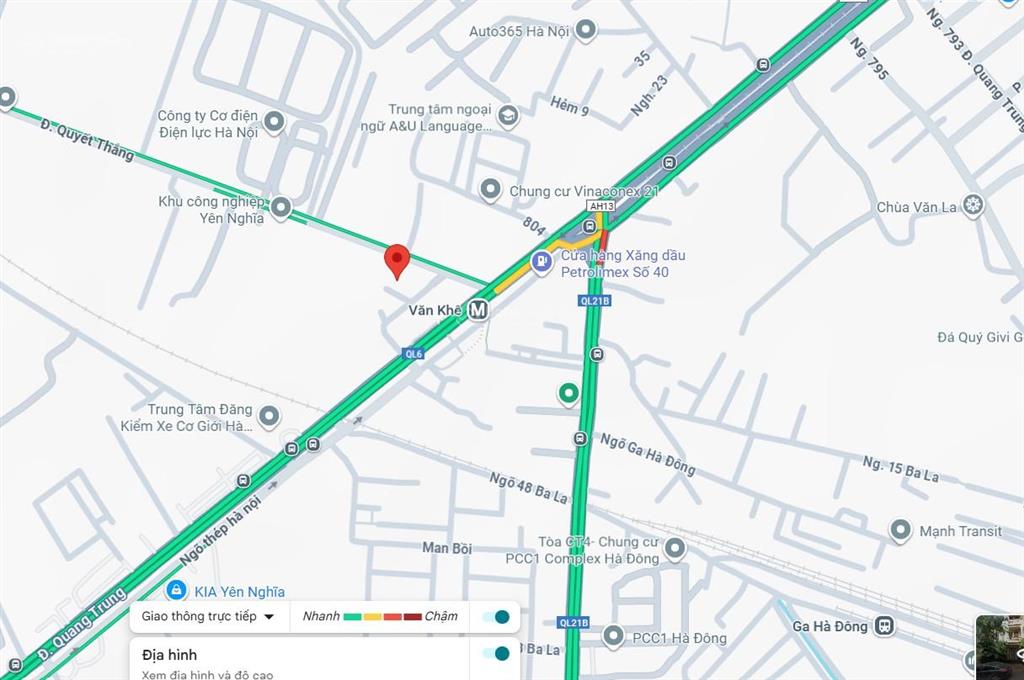Open the Auto365 Hà Nội place marker

[x=586, y=29]
